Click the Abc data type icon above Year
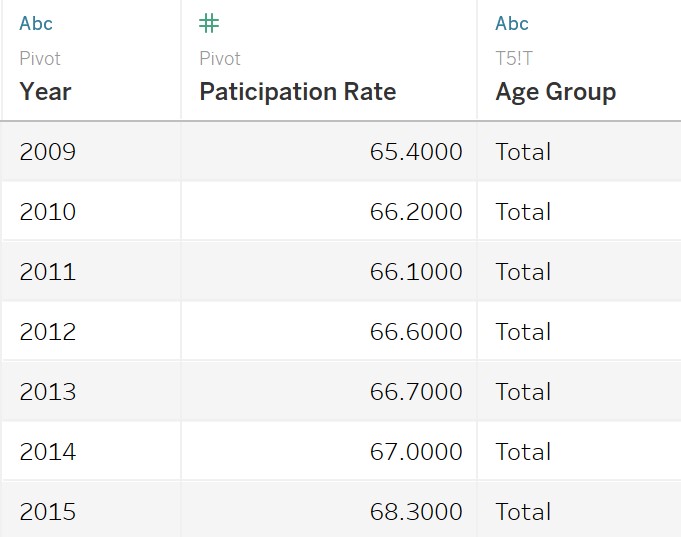 36,24
